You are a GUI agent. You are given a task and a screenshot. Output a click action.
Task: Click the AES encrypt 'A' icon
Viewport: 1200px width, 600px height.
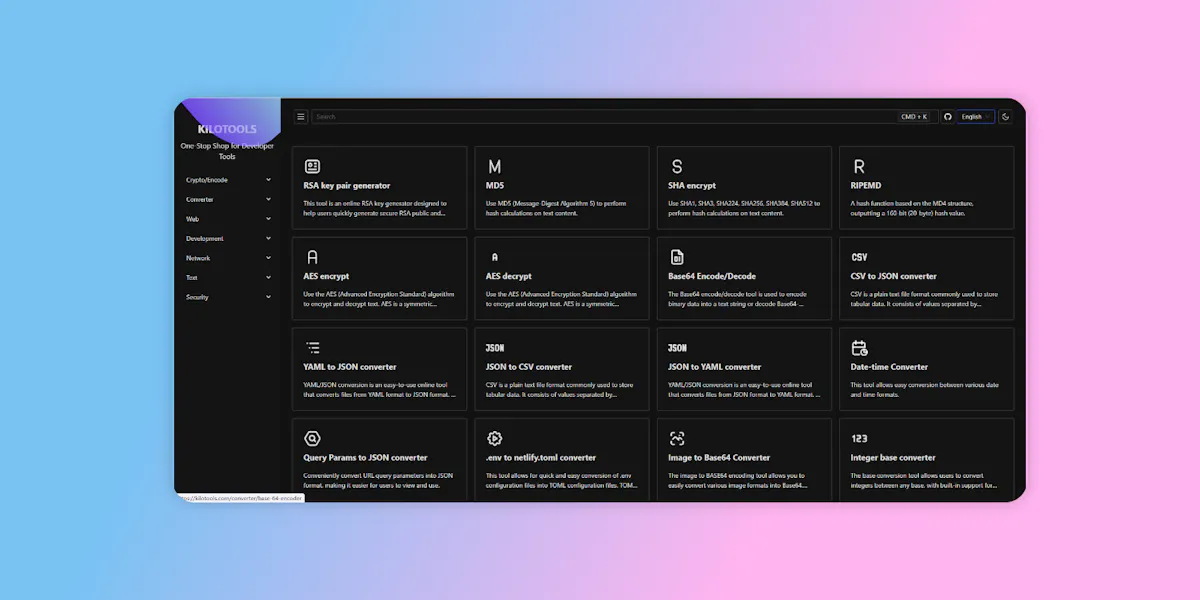click(x=312, y=257)
